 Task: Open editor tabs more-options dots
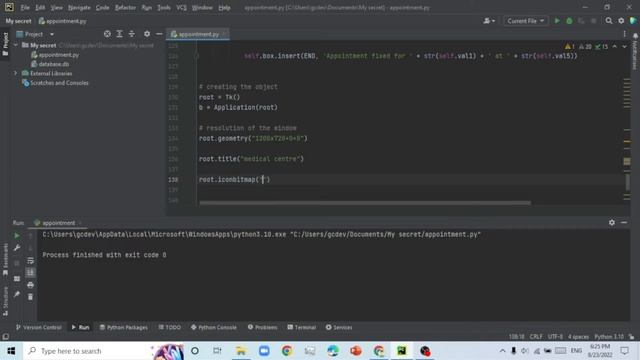624,34
